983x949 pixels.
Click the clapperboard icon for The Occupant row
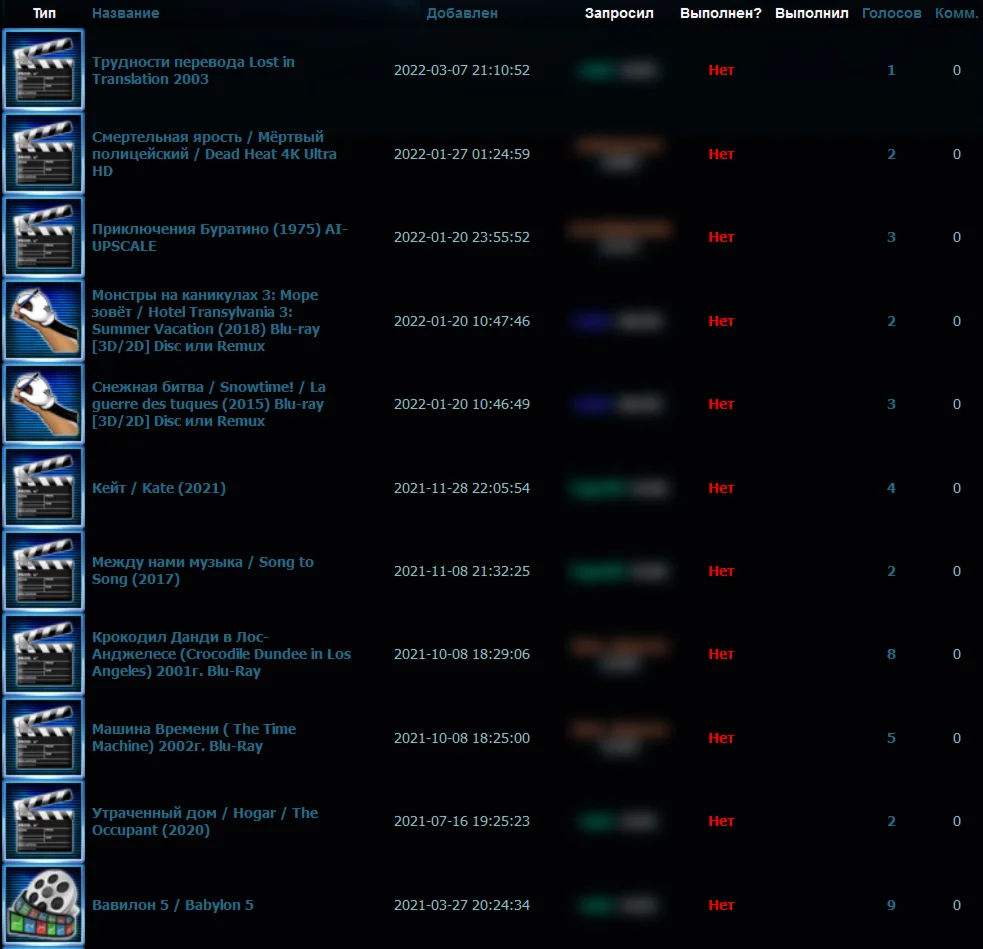(x=43, y=821)
